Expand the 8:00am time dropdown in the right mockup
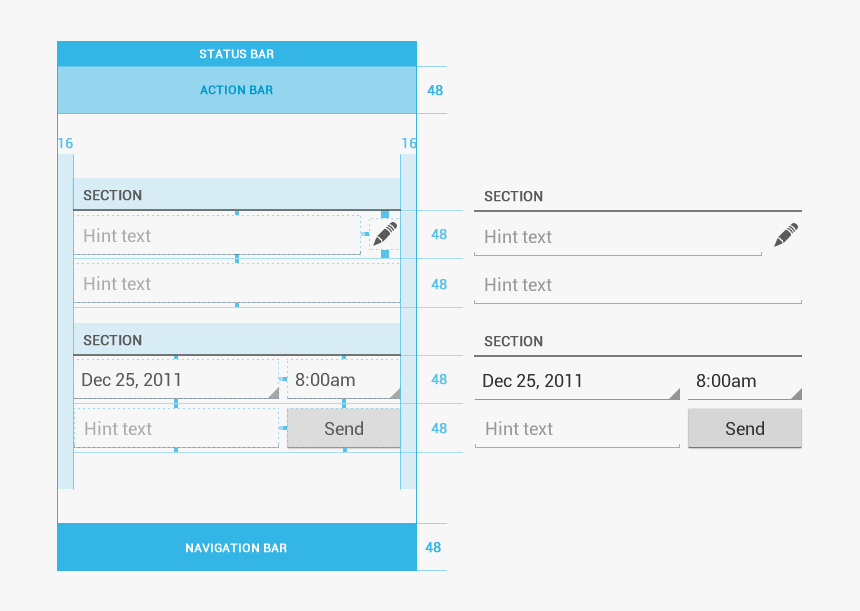 click(744, 381)
